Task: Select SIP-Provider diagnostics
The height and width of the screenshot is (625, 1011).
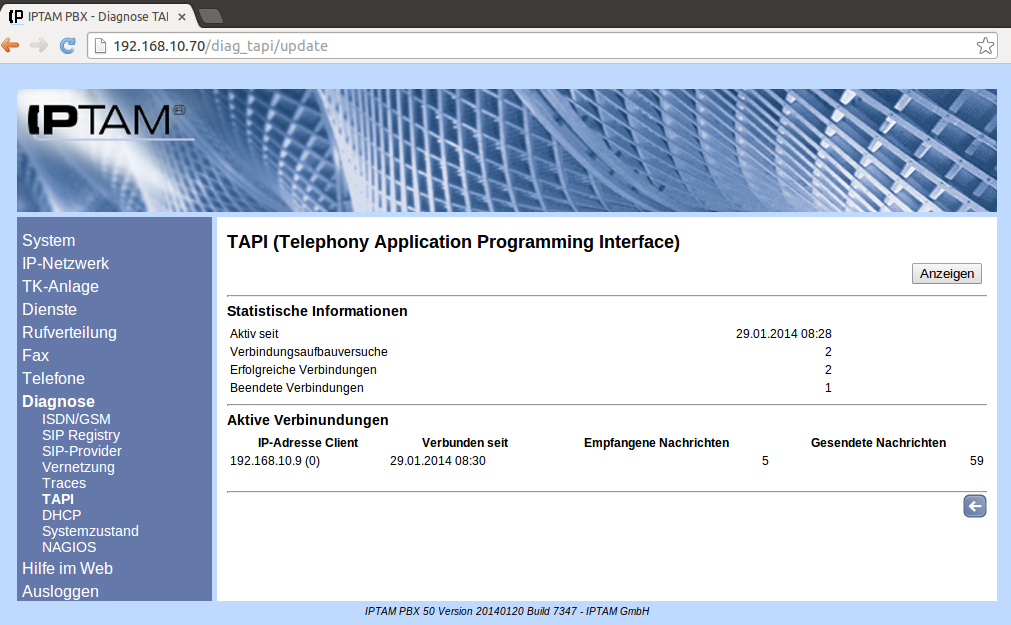Action: click(x=80, y=451)
